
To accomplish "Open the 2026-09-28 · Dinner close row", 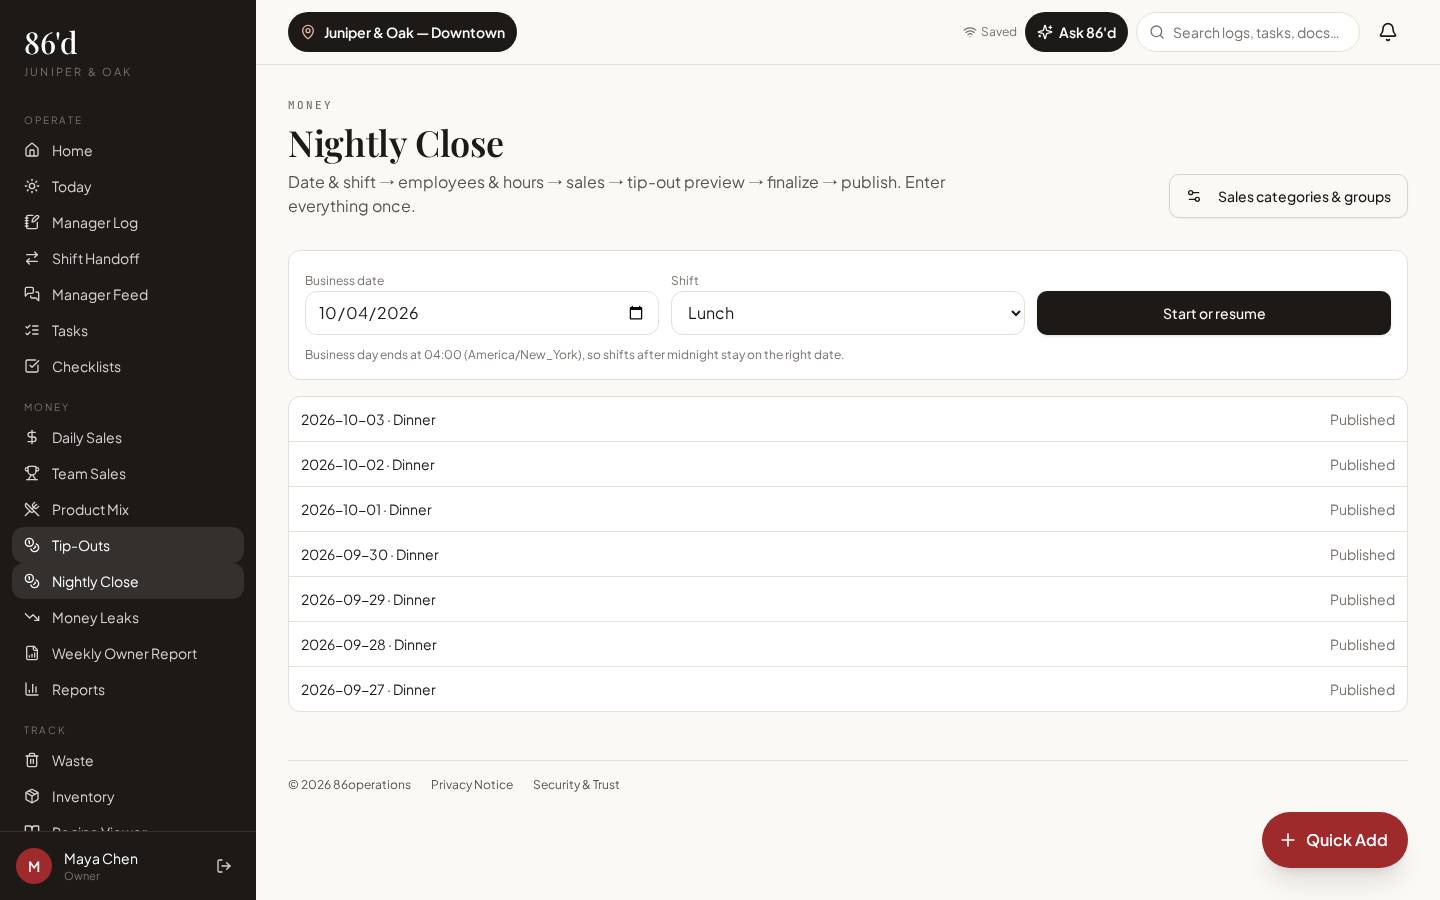I will click(x=848, y=644).
